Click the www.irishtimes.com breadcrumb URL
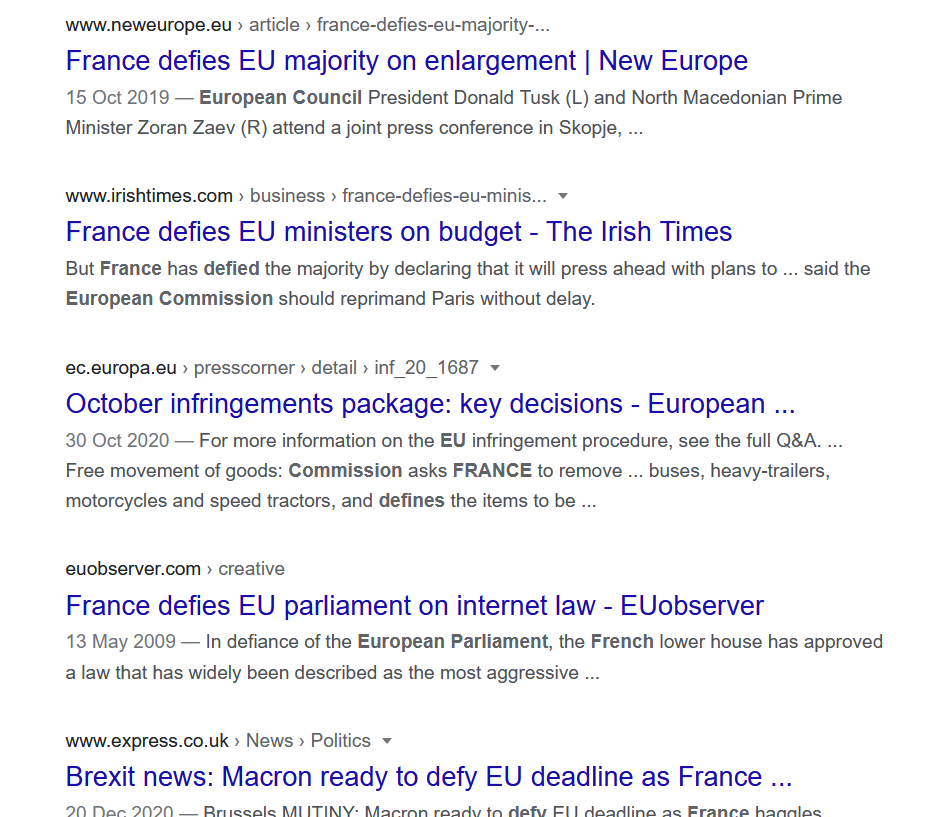 (306, 196)
